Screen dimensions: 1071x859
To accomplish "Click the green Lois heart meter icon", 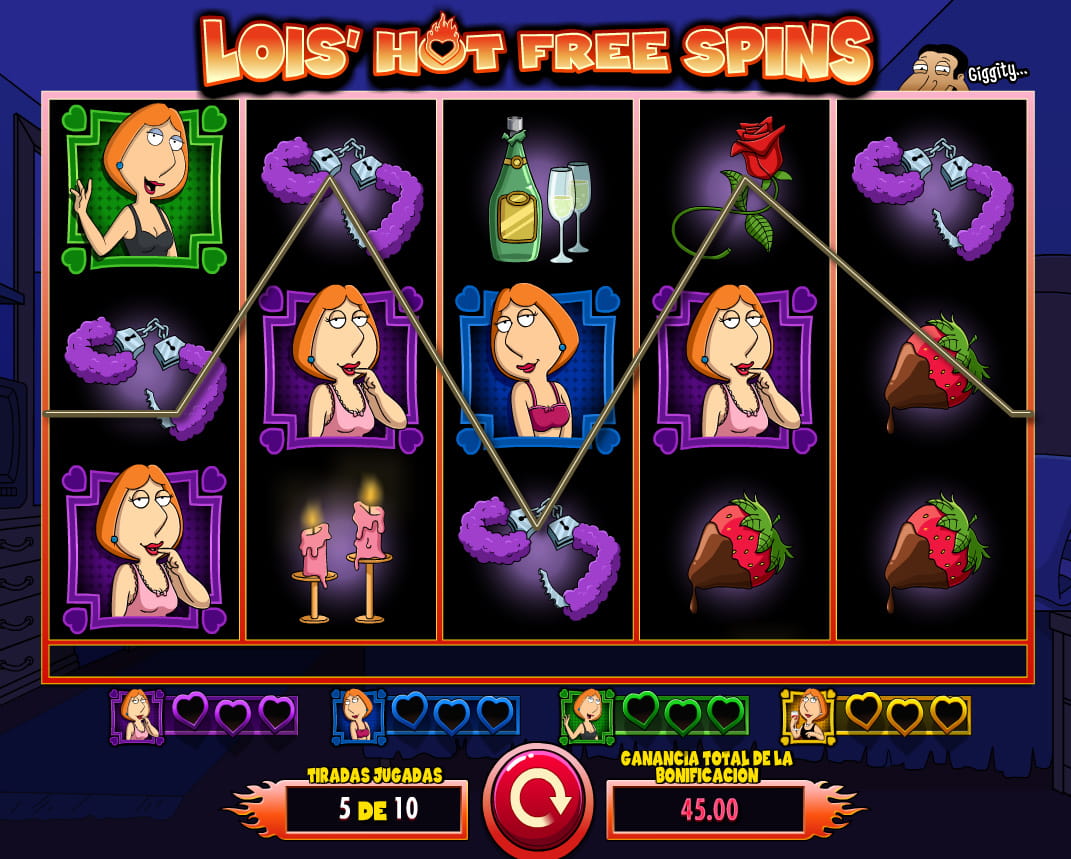I will (x=586, y=716).
